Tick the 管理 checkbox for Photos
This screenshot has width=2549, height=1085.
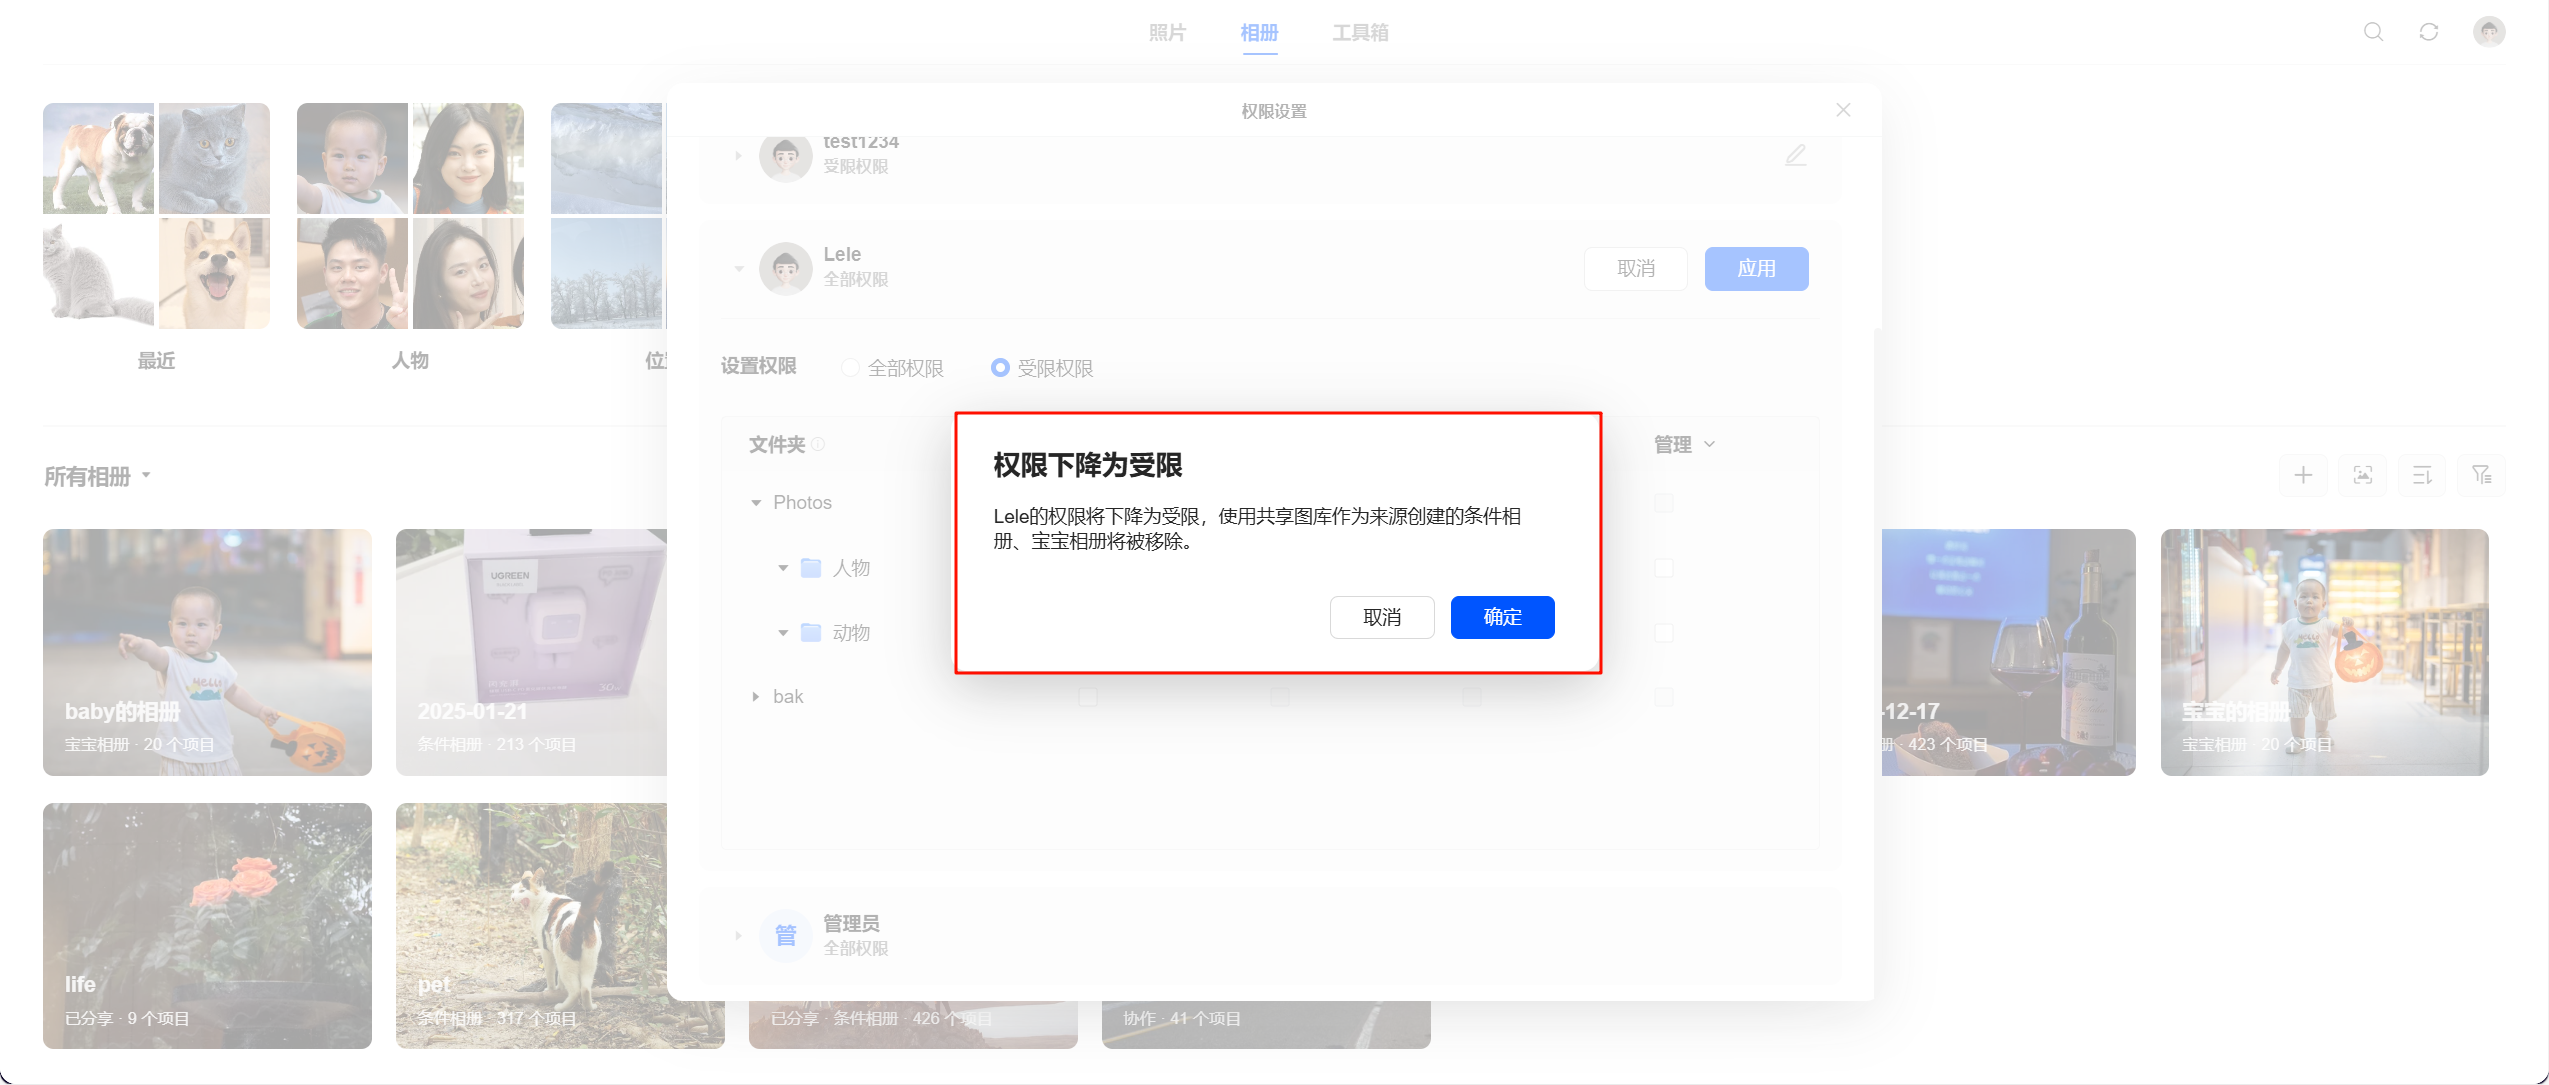click(1663, 503)
